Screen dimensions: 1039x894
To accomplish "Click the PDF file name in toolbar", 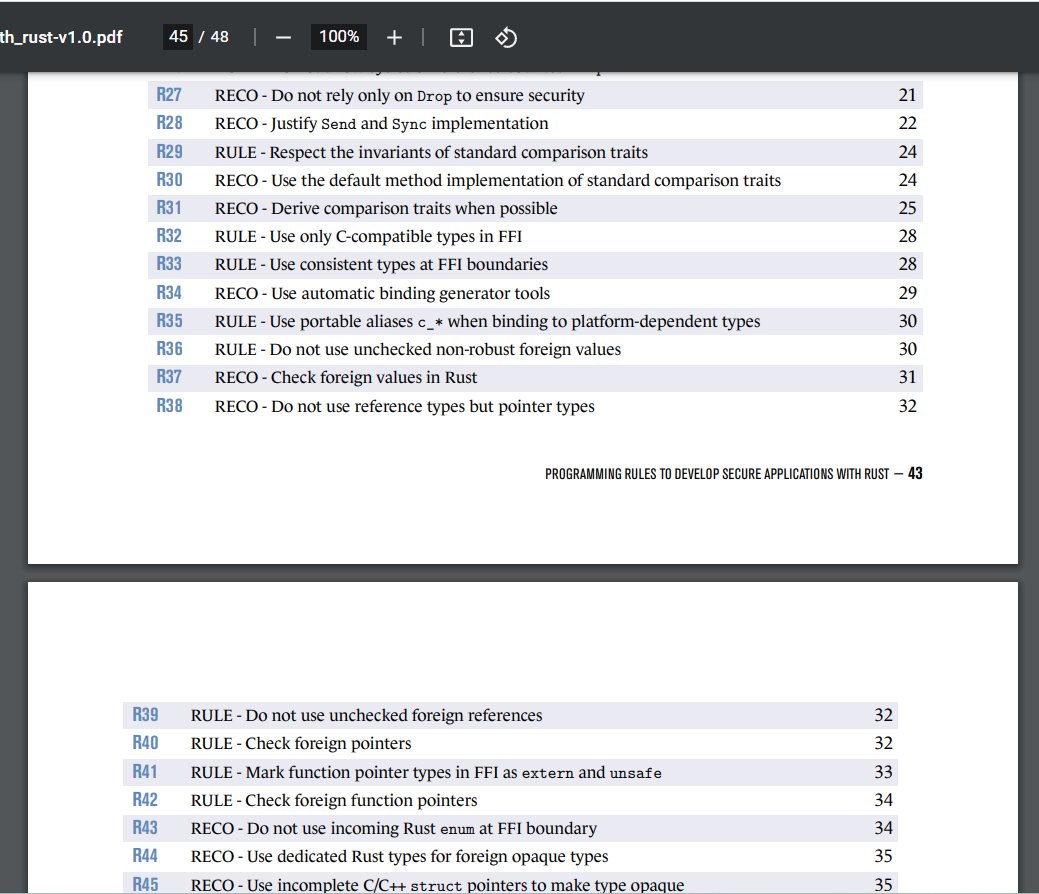I will coord(61,37).
